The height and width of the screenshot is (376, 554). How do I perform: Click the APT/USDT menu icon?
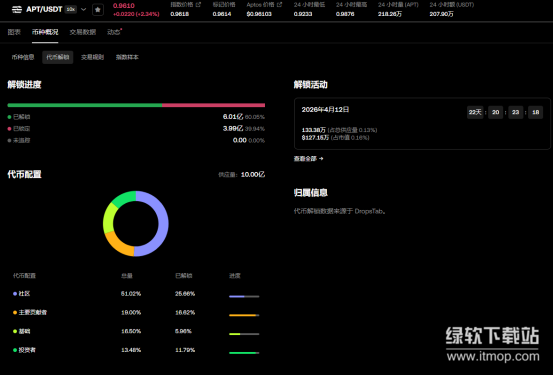tap(17, 10)
